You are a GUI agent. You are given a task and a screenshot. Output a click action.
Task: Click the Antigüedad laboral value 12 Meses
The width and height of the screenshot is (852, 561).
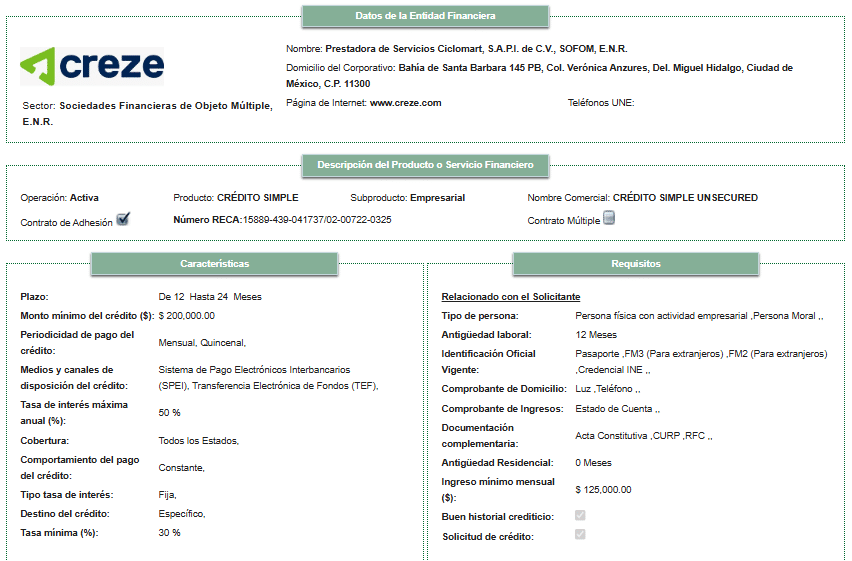tap(596, 335)
